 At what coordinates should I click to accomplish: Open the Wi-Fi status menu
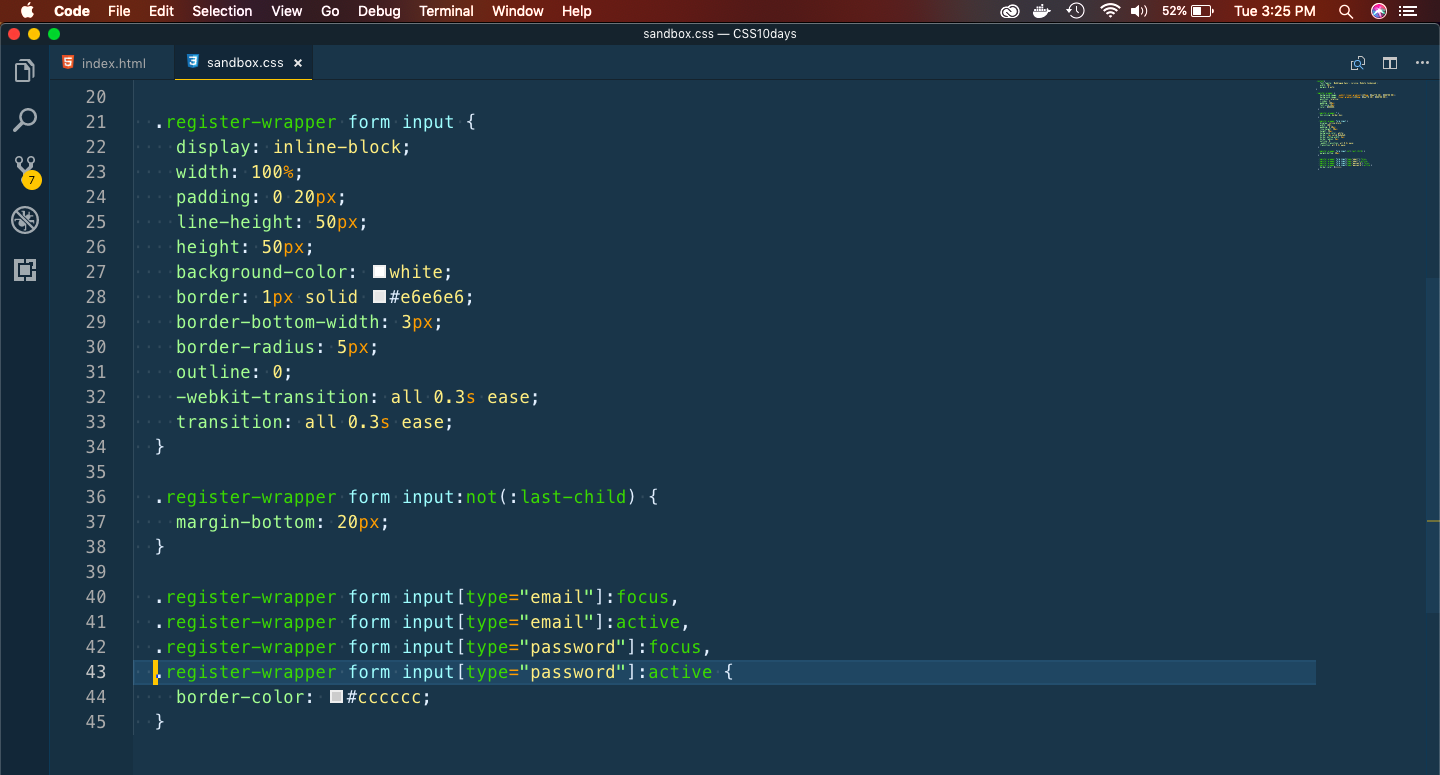tap(1109, 11)
